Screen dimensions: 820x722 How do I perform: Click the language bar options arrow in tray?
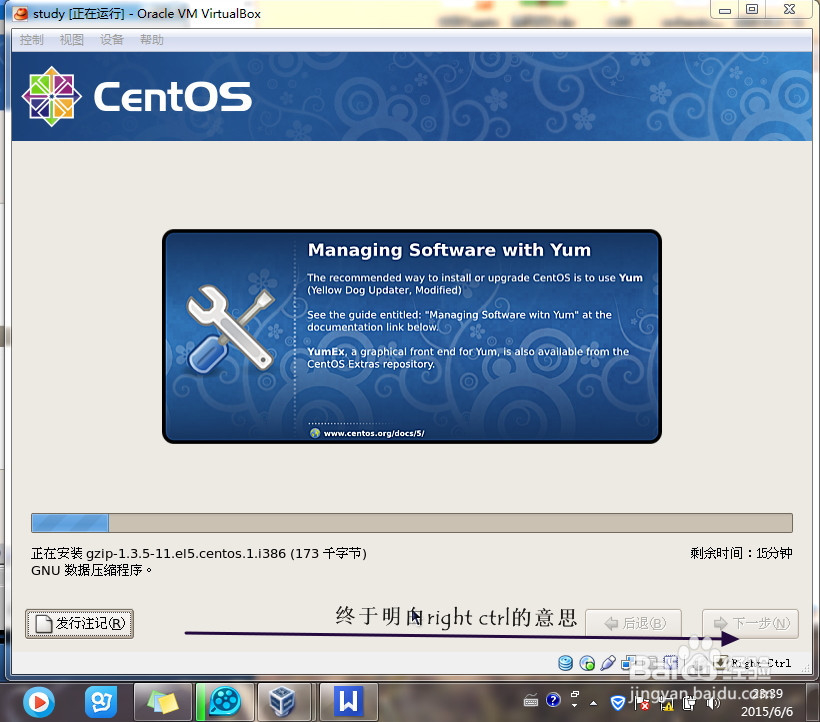coord(575,705)
